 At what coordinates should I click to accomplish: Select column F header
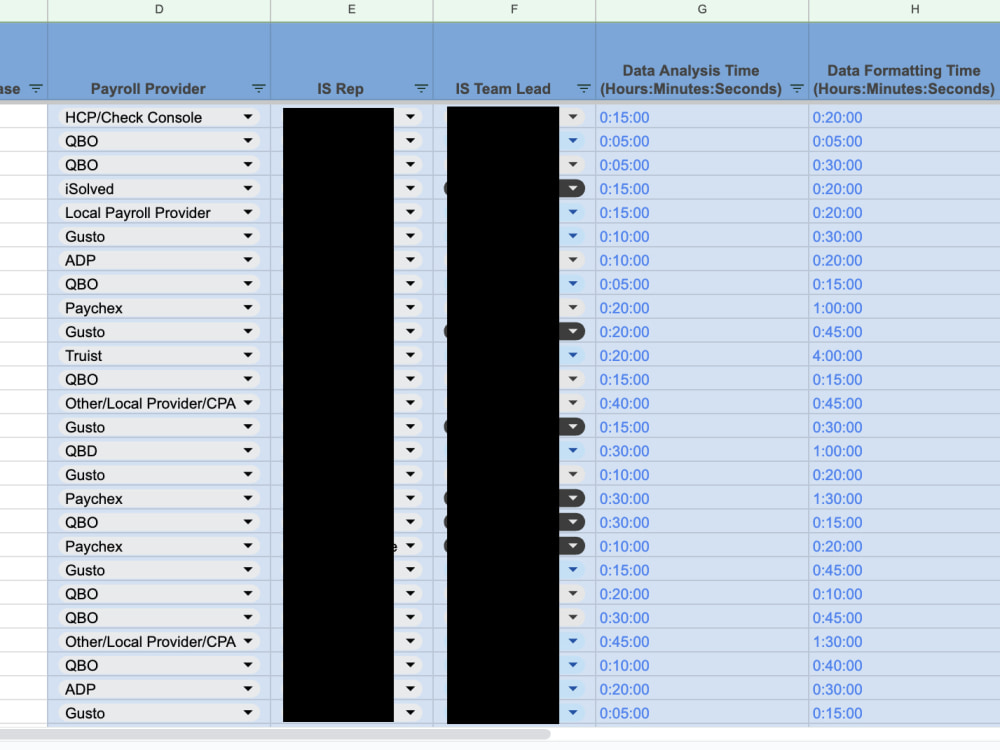pos(514,10)
